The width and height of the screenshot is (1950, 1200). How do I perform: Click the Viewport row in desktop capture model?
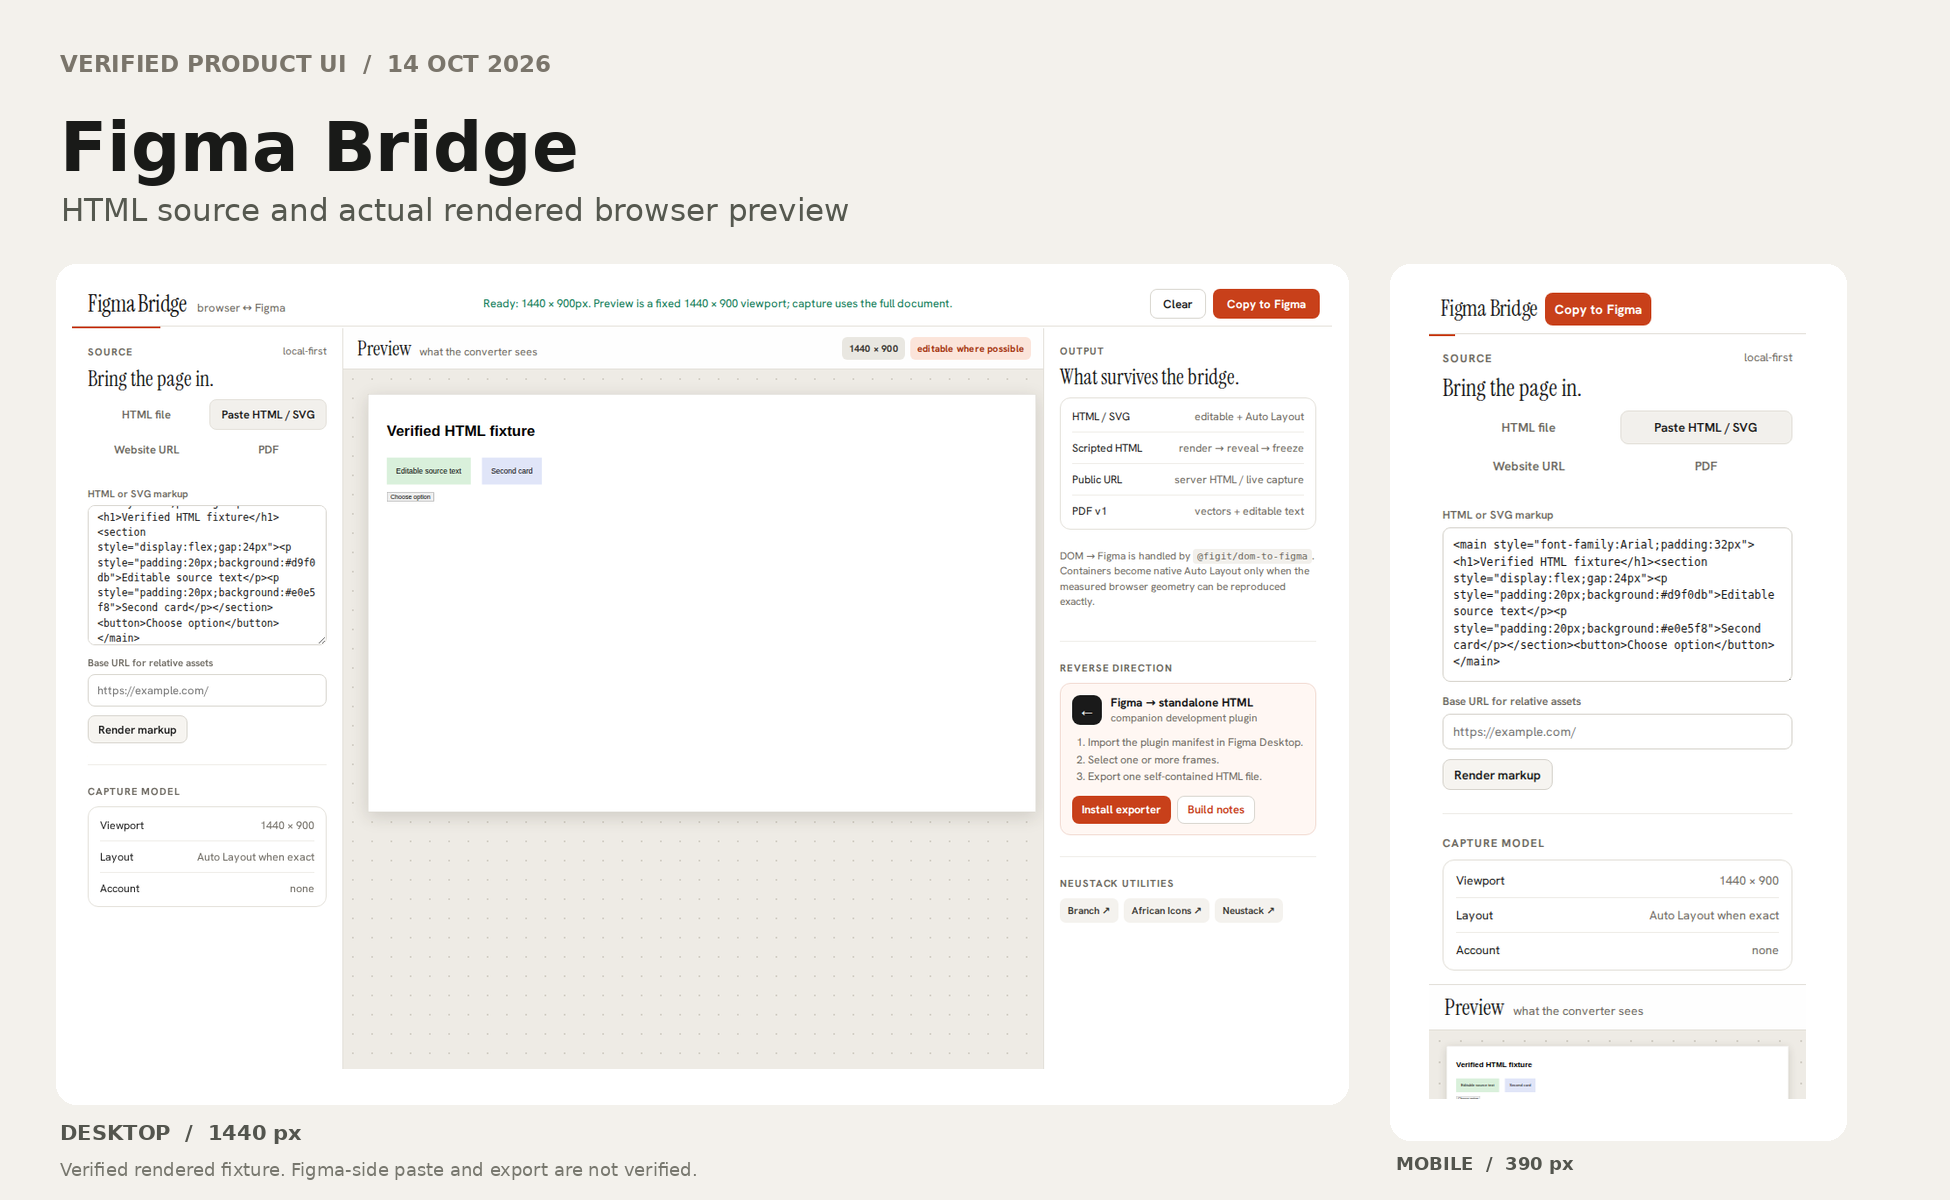click(207, 826)
